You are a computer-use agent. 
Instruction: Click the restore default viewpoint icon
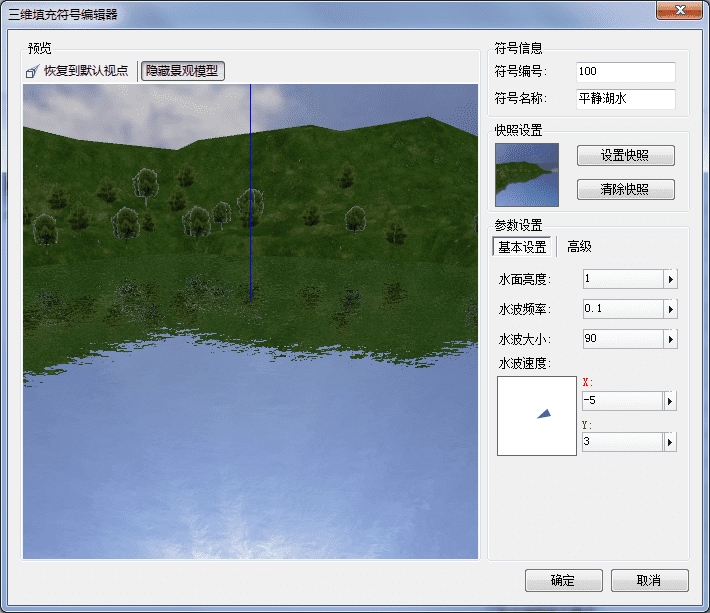click(x=32, y=71)
